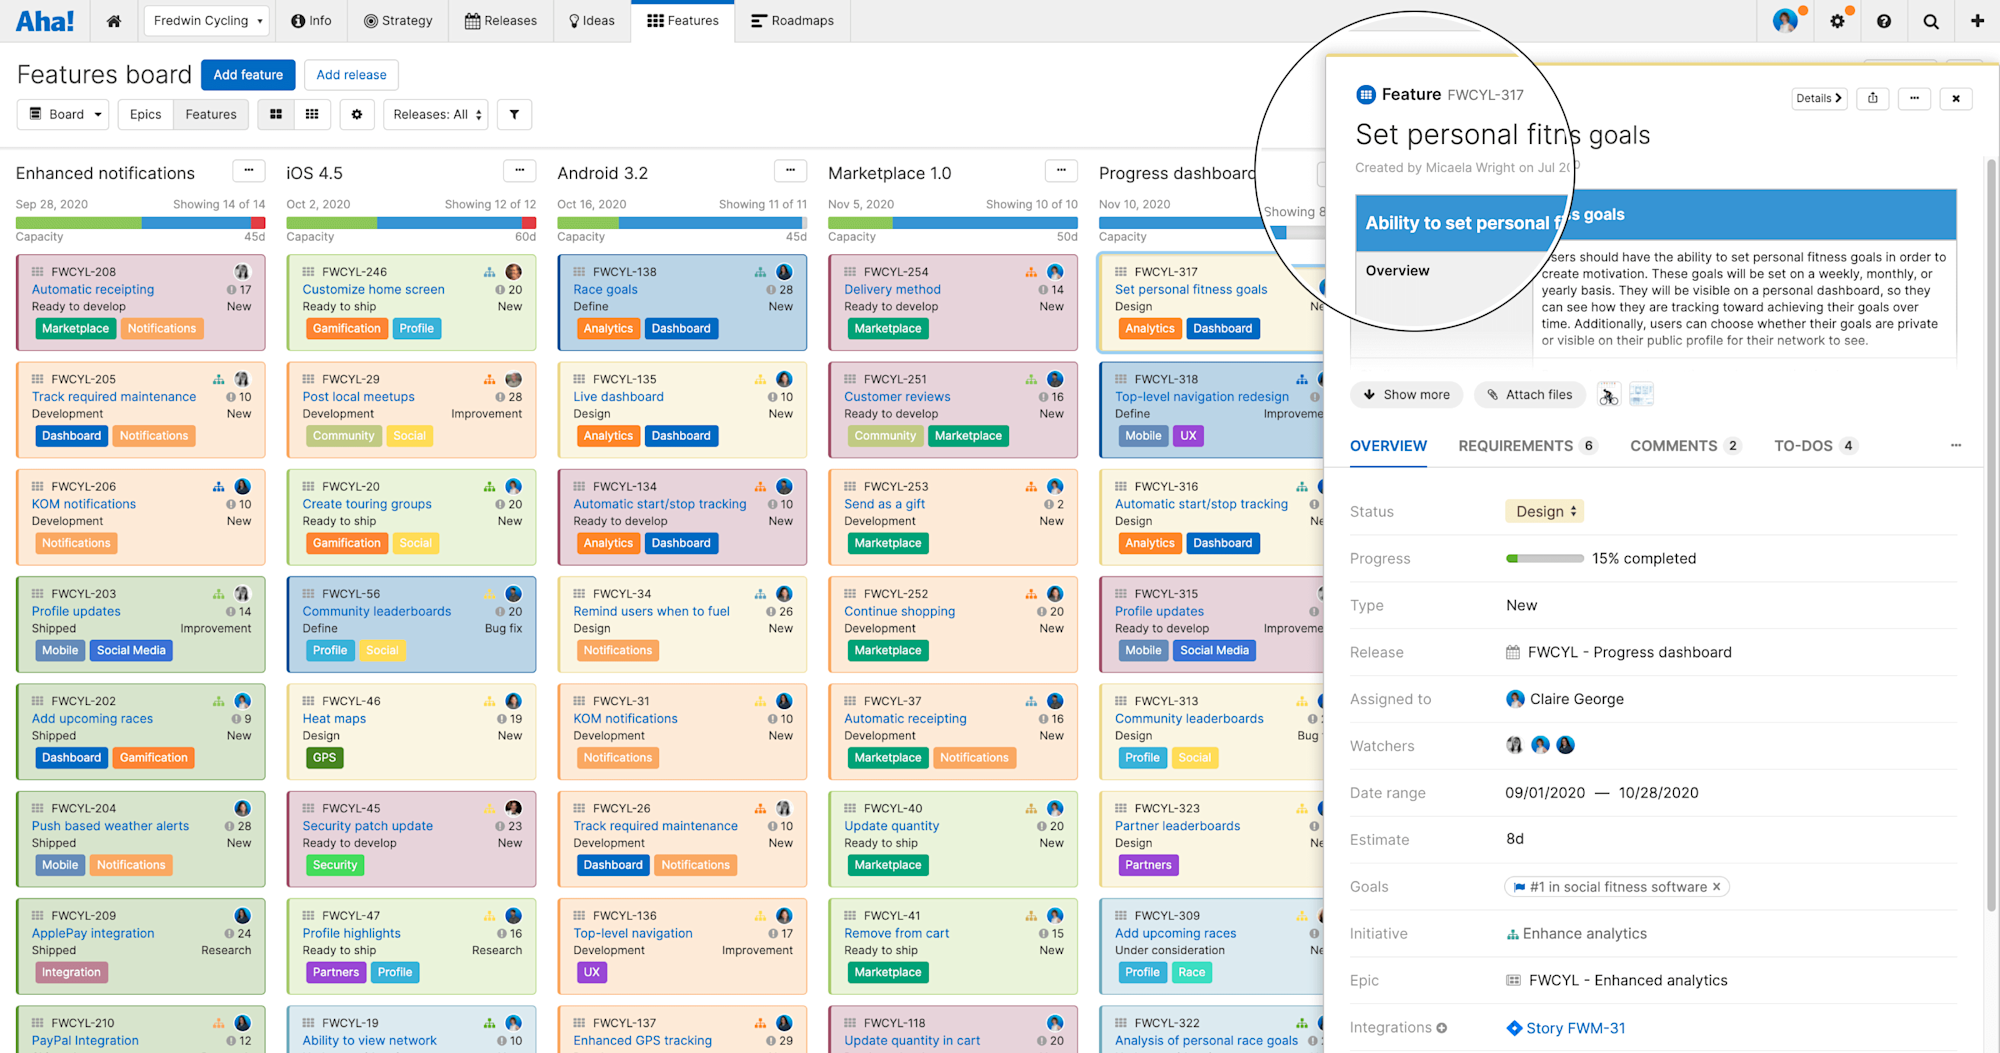Image resolution: width=2000 pixels, height=1053 pixels.
Task: Open the Roadmaps navigation tab
Action: tap(792, 20)
